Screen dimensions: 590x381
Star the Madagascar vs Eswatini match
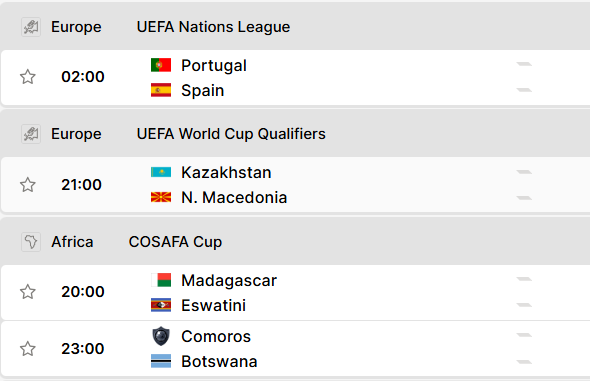28,292
